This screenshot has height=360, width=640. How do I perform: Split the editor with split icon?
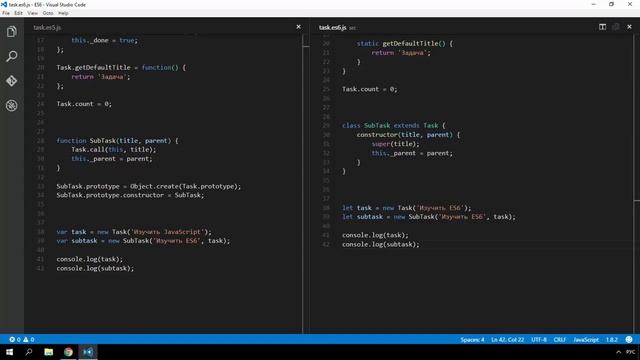point(602,27)
